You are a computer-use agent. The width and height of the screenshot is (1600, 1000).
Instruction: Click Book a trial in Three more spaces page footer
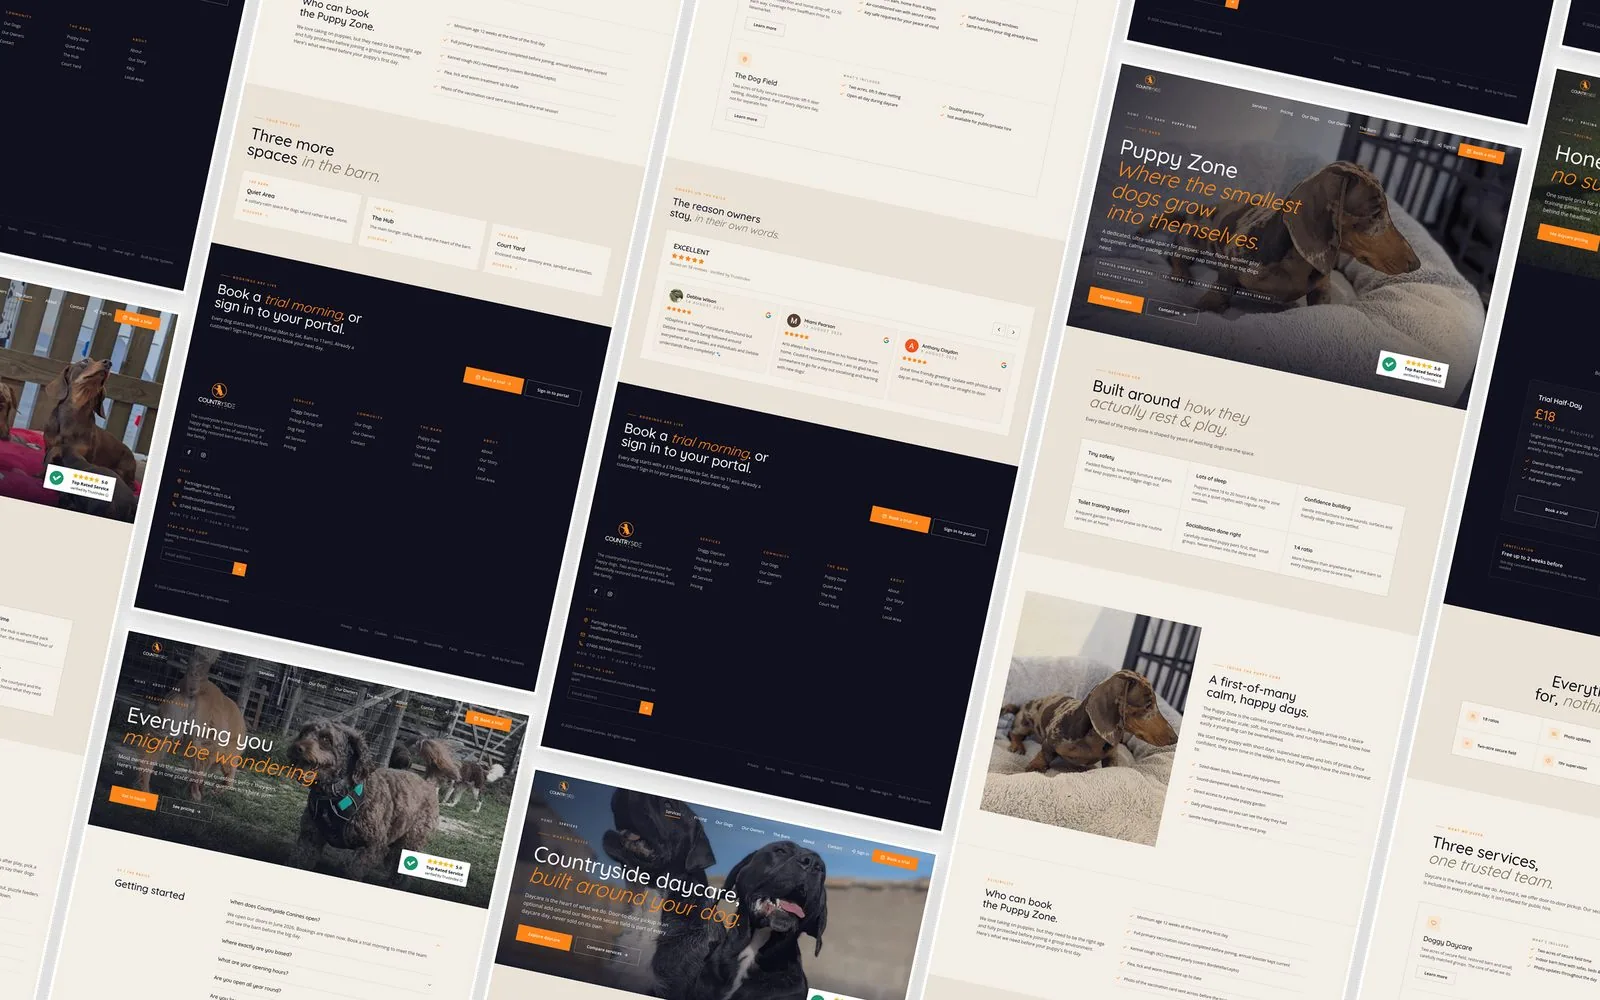pyautogui.click(x=493, y=380)
